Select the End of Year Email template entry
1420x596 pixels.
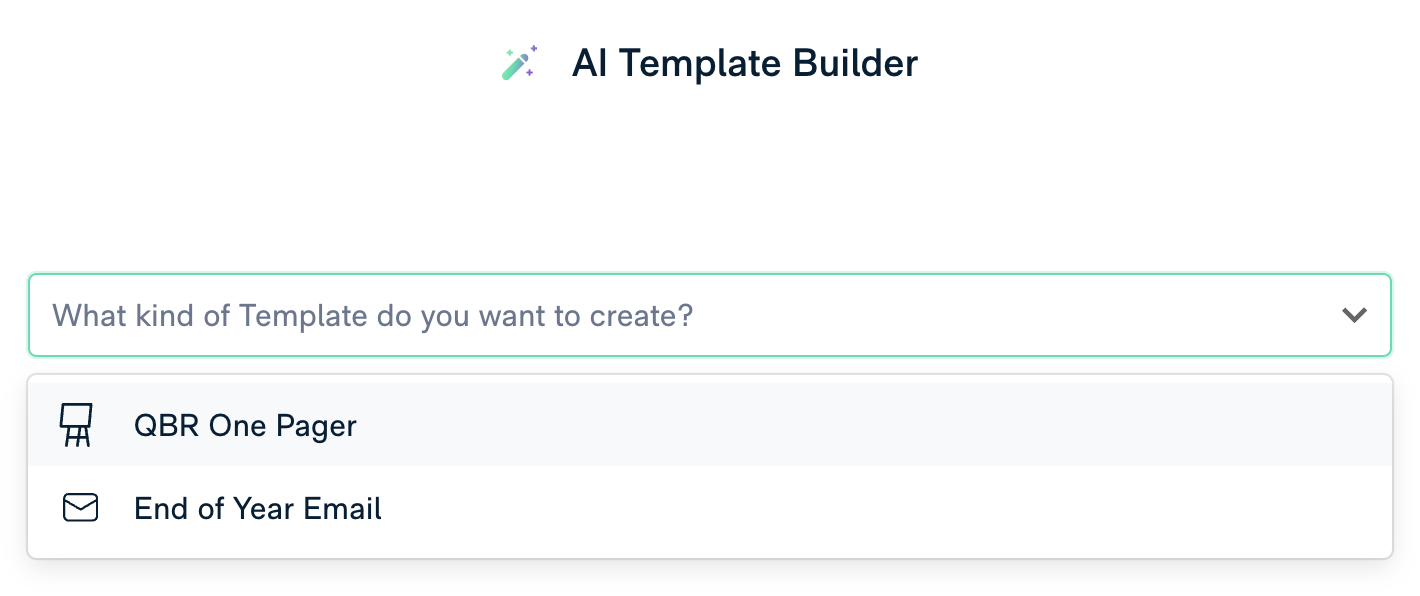[x=710, y=508]
